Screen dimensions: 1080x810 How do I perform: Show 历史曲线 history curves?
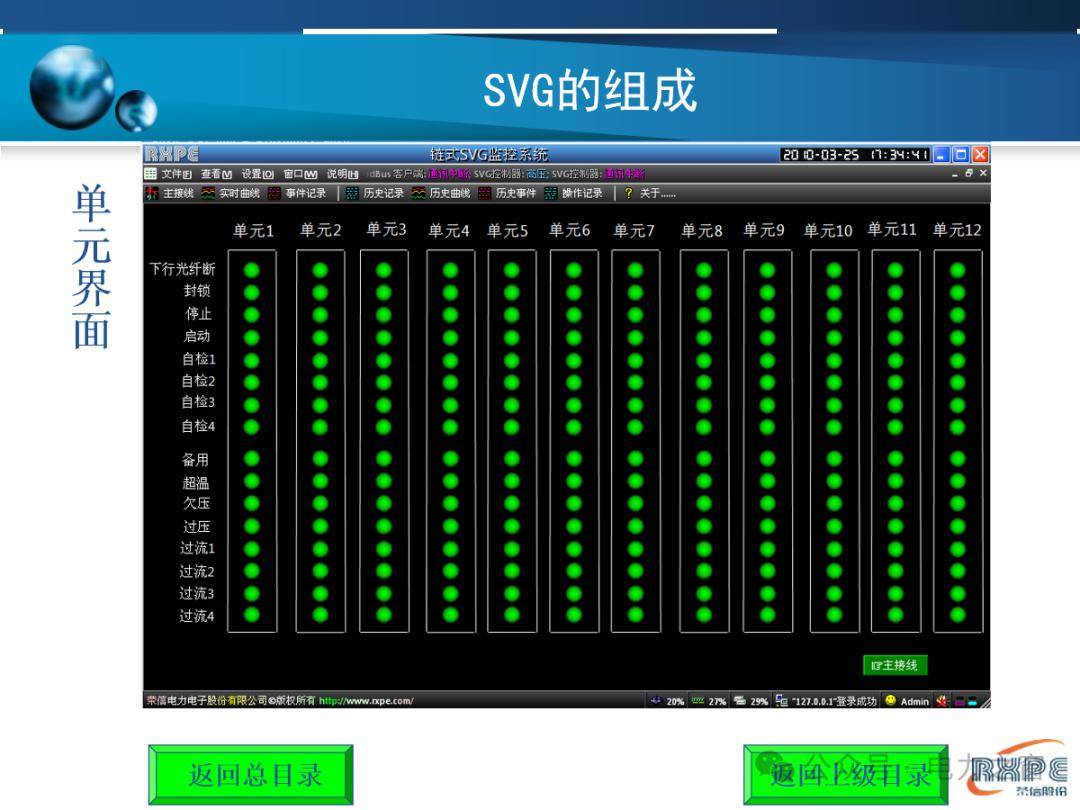click(441, 193)
